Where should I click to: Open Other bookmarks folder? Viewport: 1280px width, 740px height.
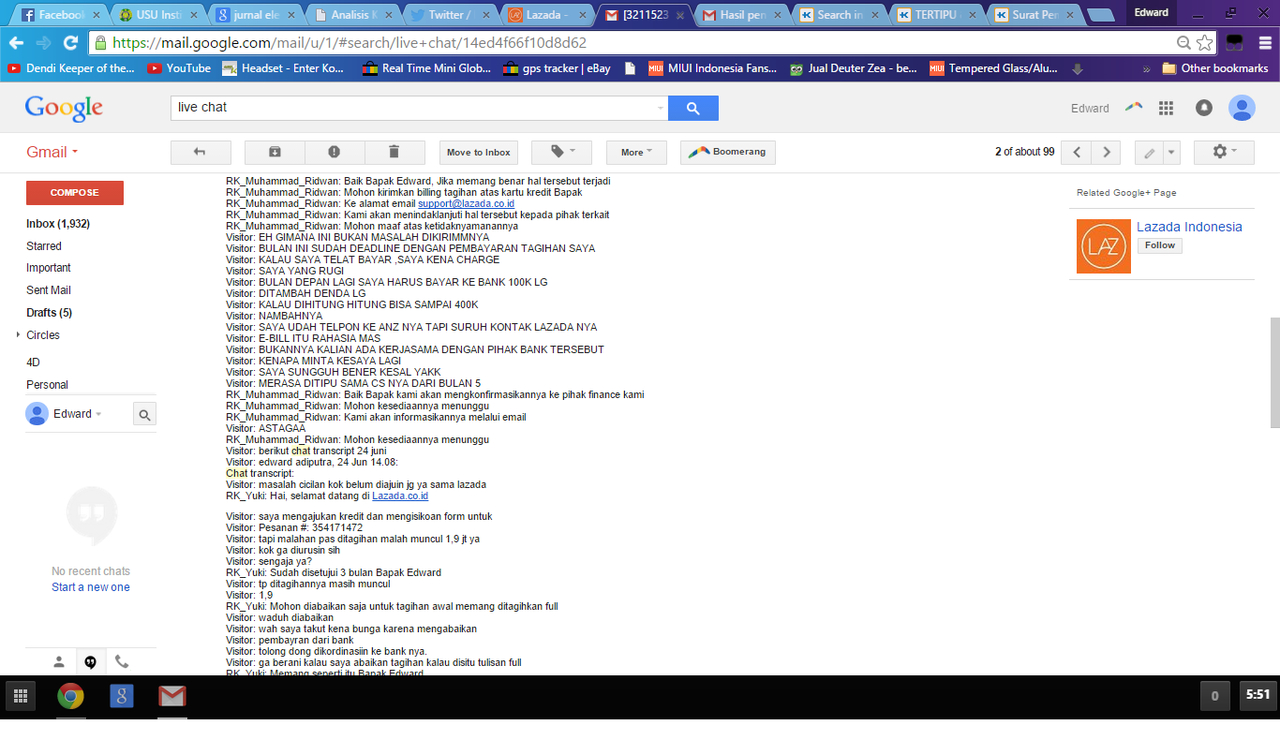point(1214,69)
